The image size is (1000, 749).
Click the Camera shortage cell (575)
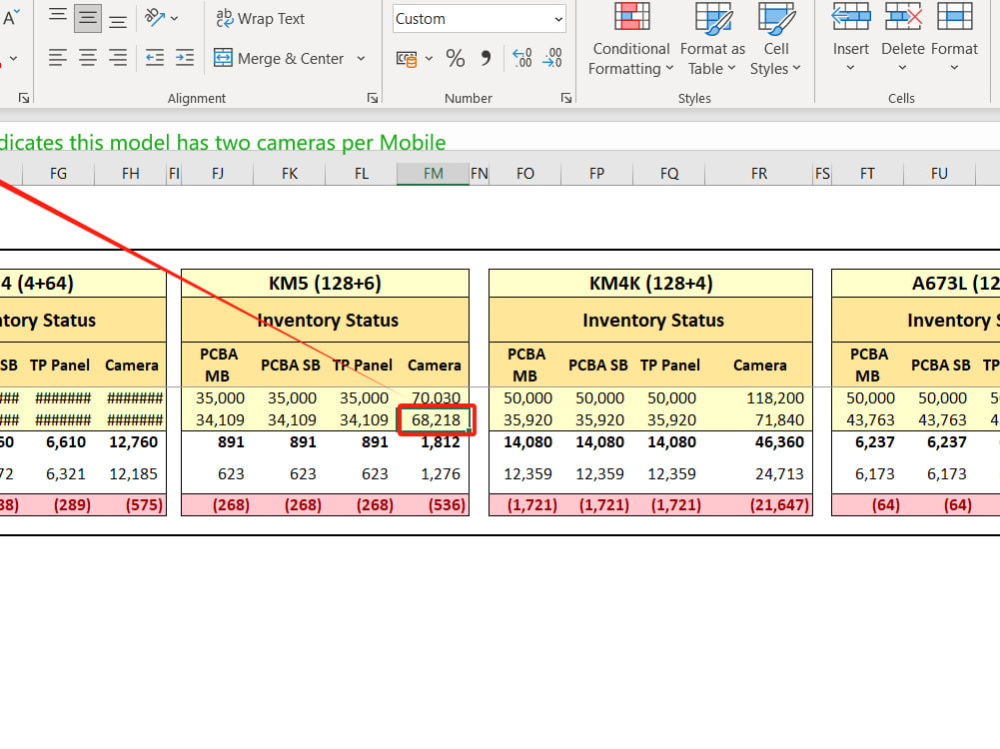131,505
